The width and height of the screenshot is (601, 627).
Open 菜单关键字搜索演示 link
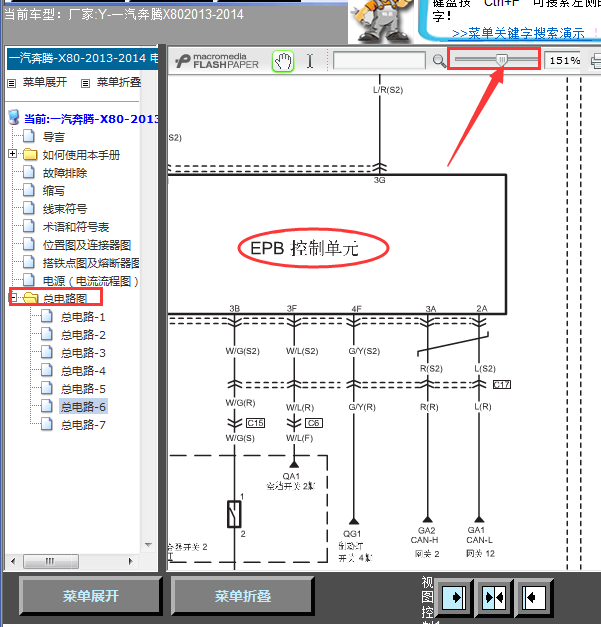pyautogui.click(x=518, y=33)
